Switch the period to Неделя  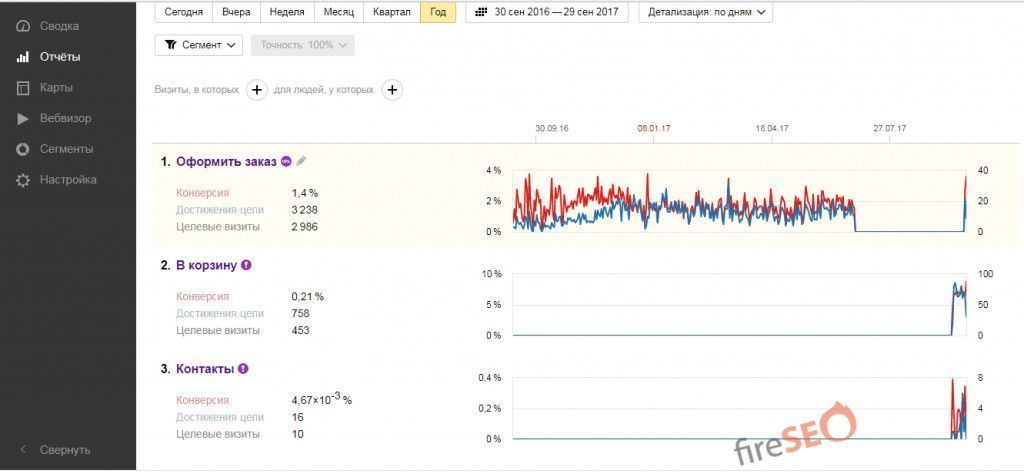pos(287,12)
